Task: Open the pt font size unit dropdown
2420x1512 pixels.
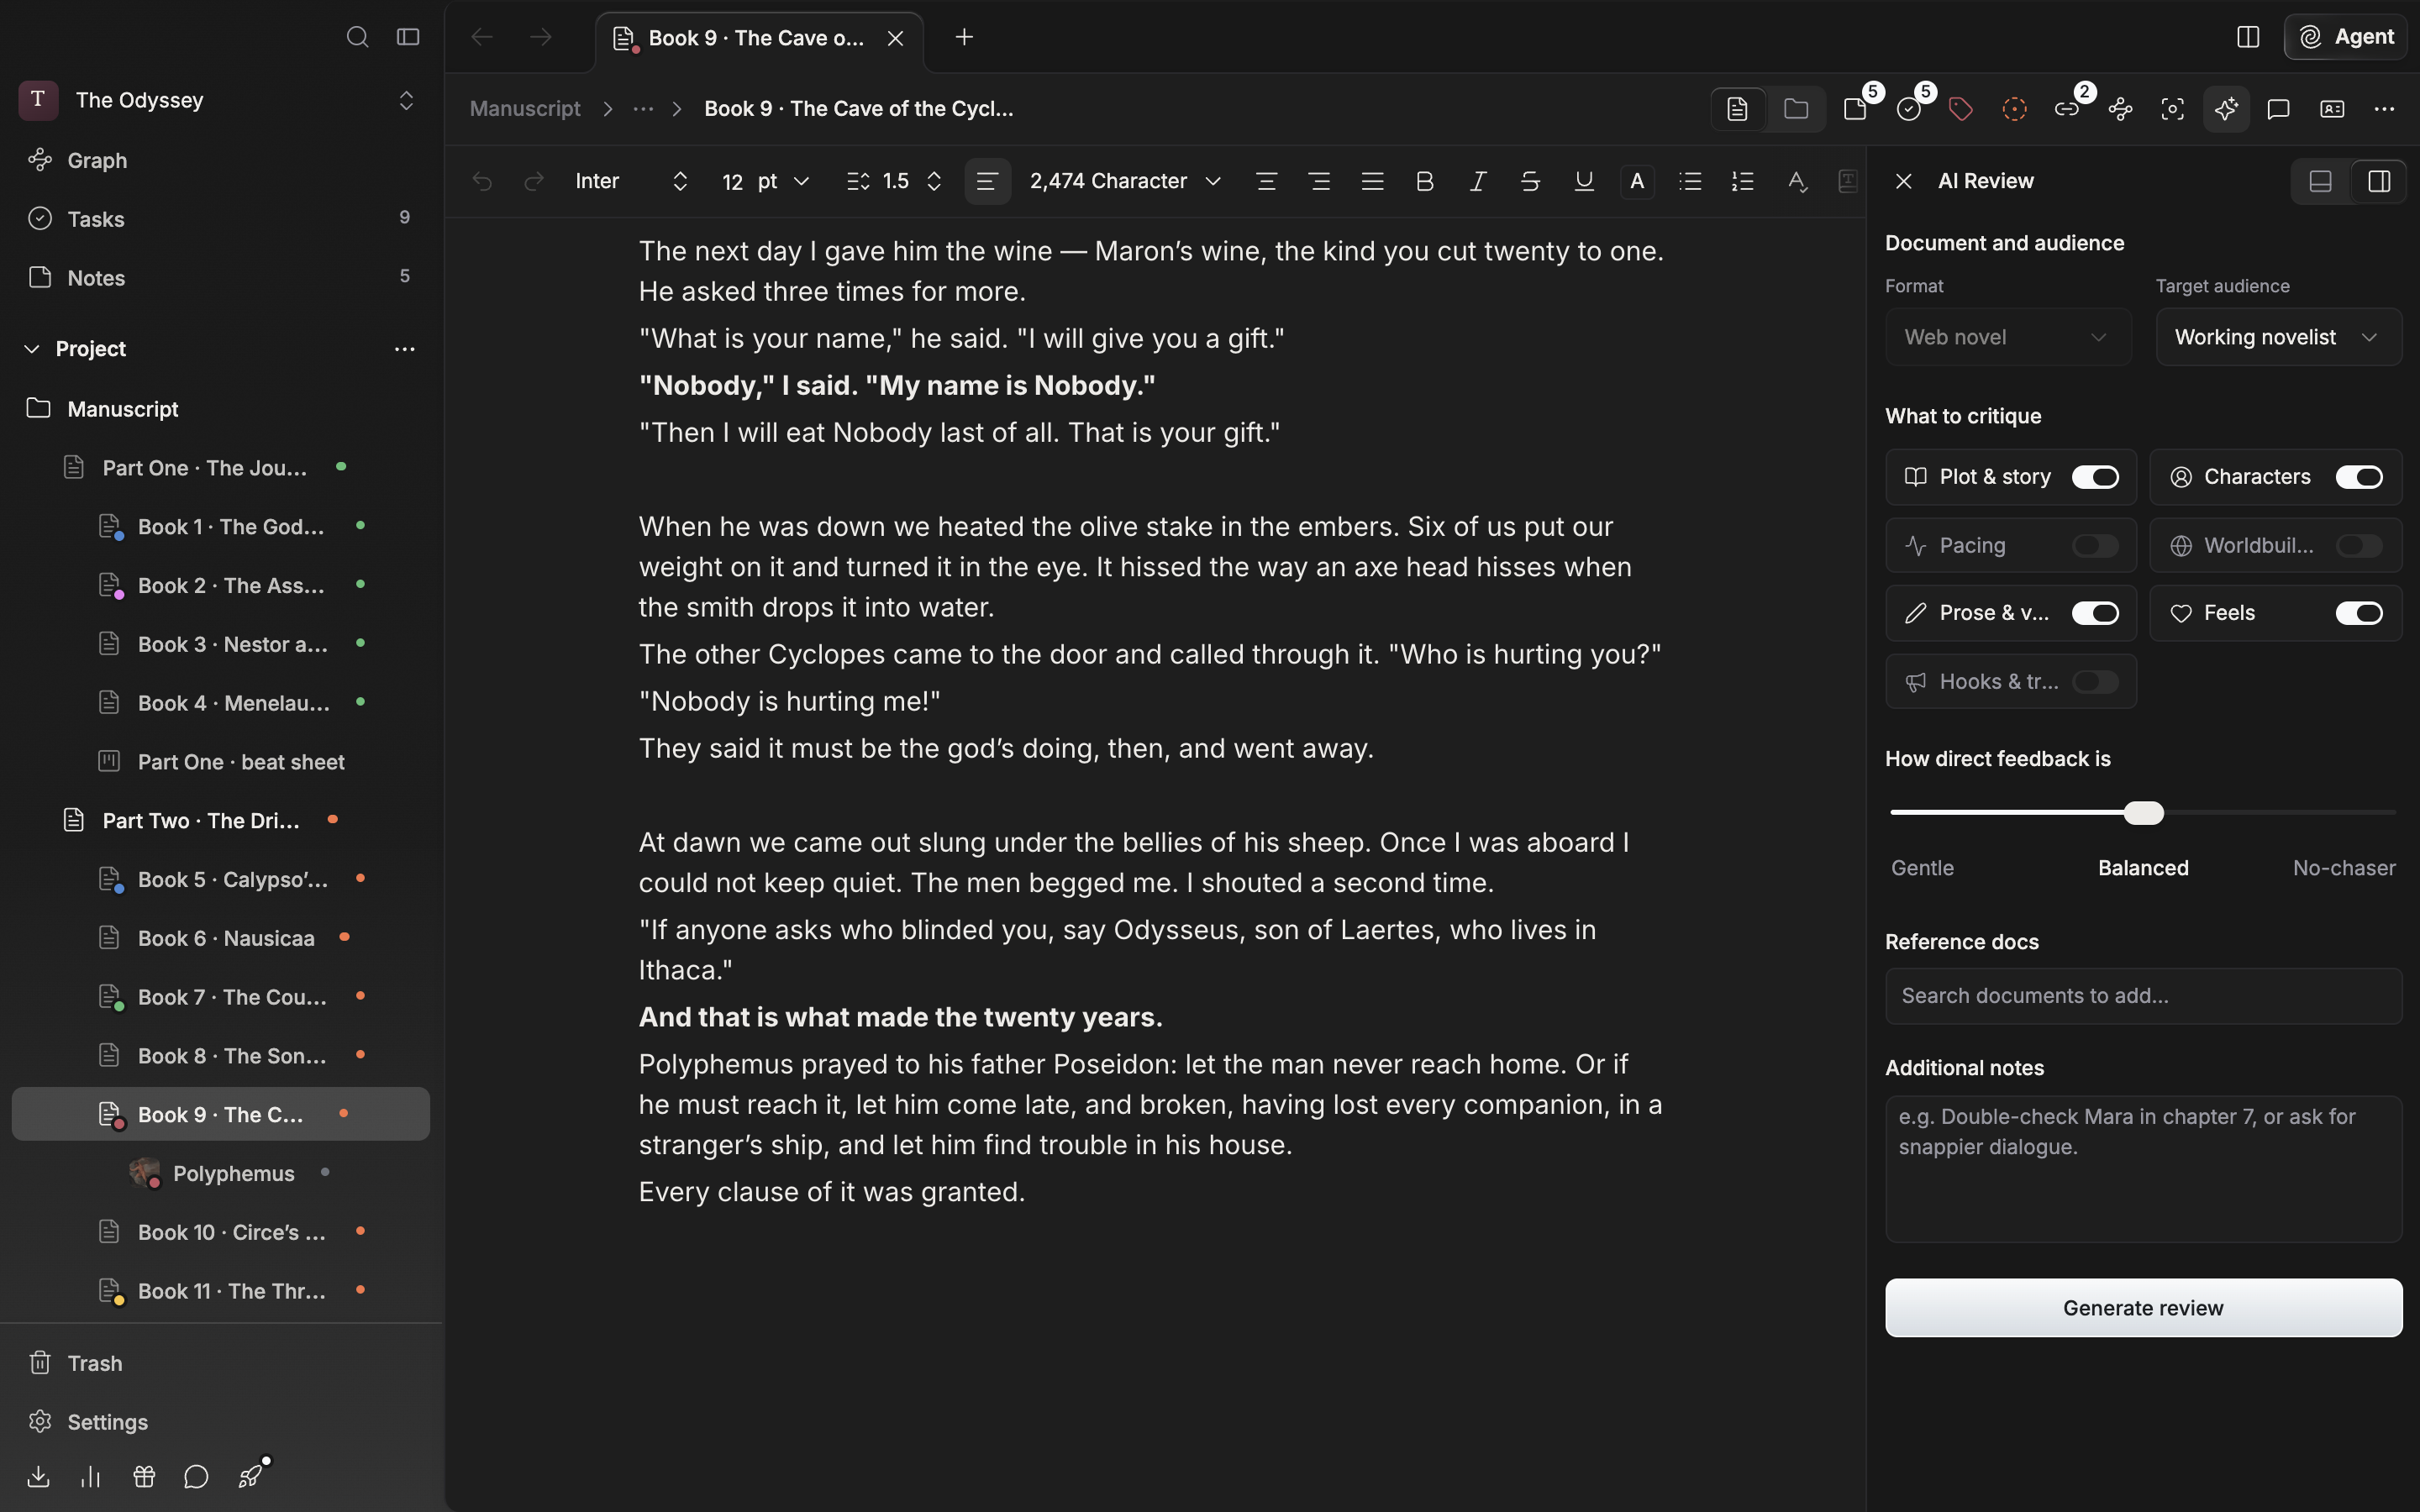Action: [x=784, y=181]
